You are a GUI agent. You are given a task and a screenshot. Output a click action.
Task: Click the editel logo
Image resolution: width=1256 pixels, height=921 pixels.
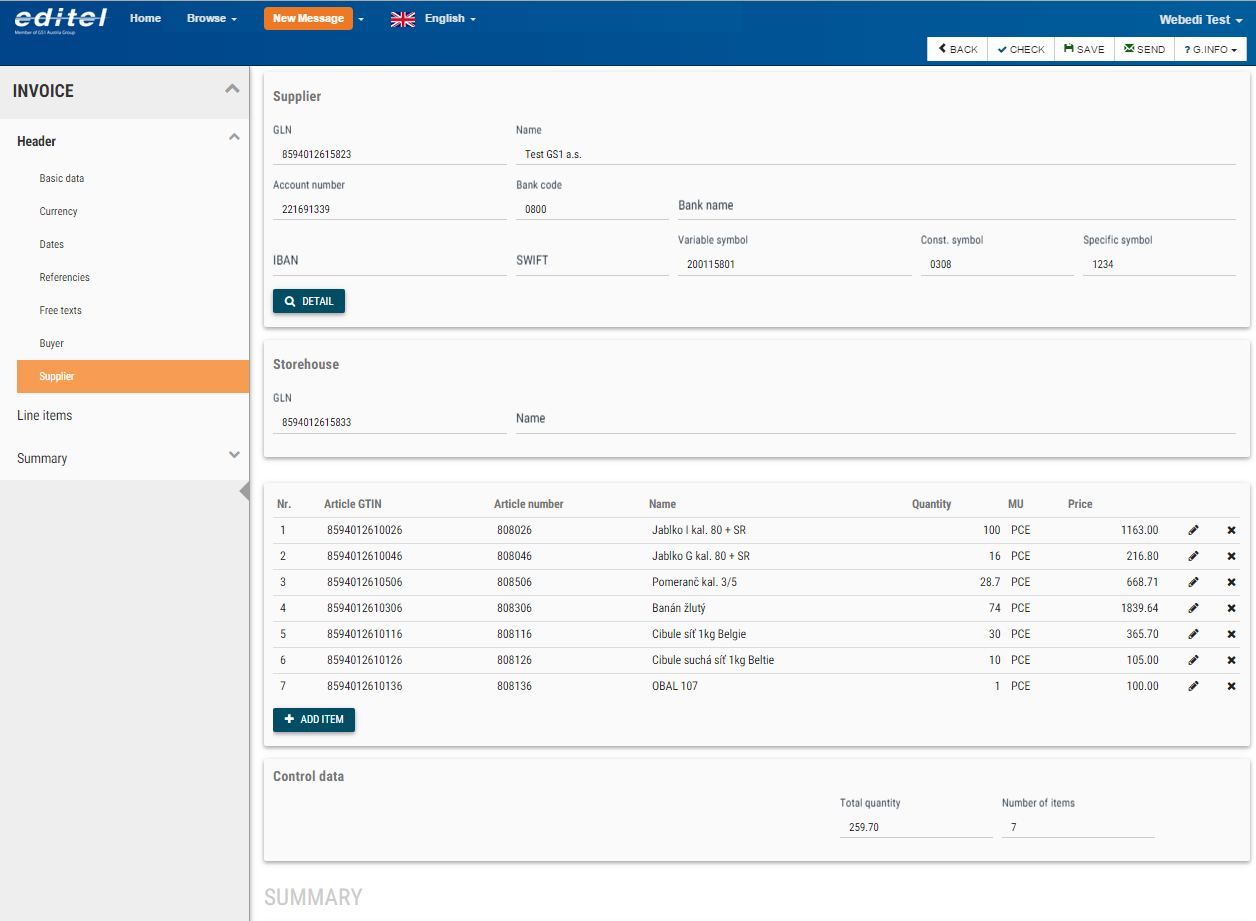[x=60, y=19]
